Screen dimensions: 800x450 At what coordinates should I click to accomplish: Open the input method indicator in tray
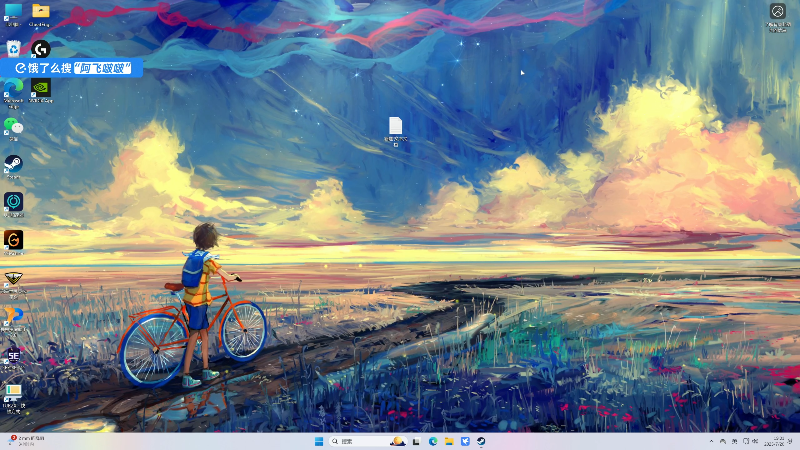click(734, 441)
